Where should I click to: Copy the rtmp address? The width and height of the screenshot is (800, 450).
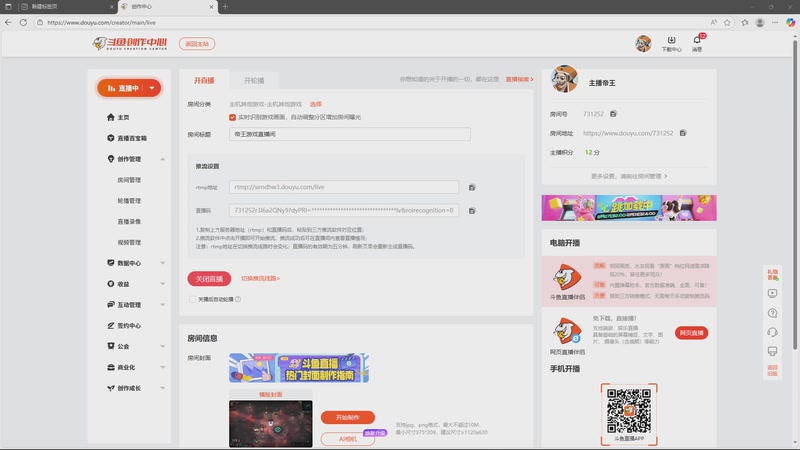472,187
